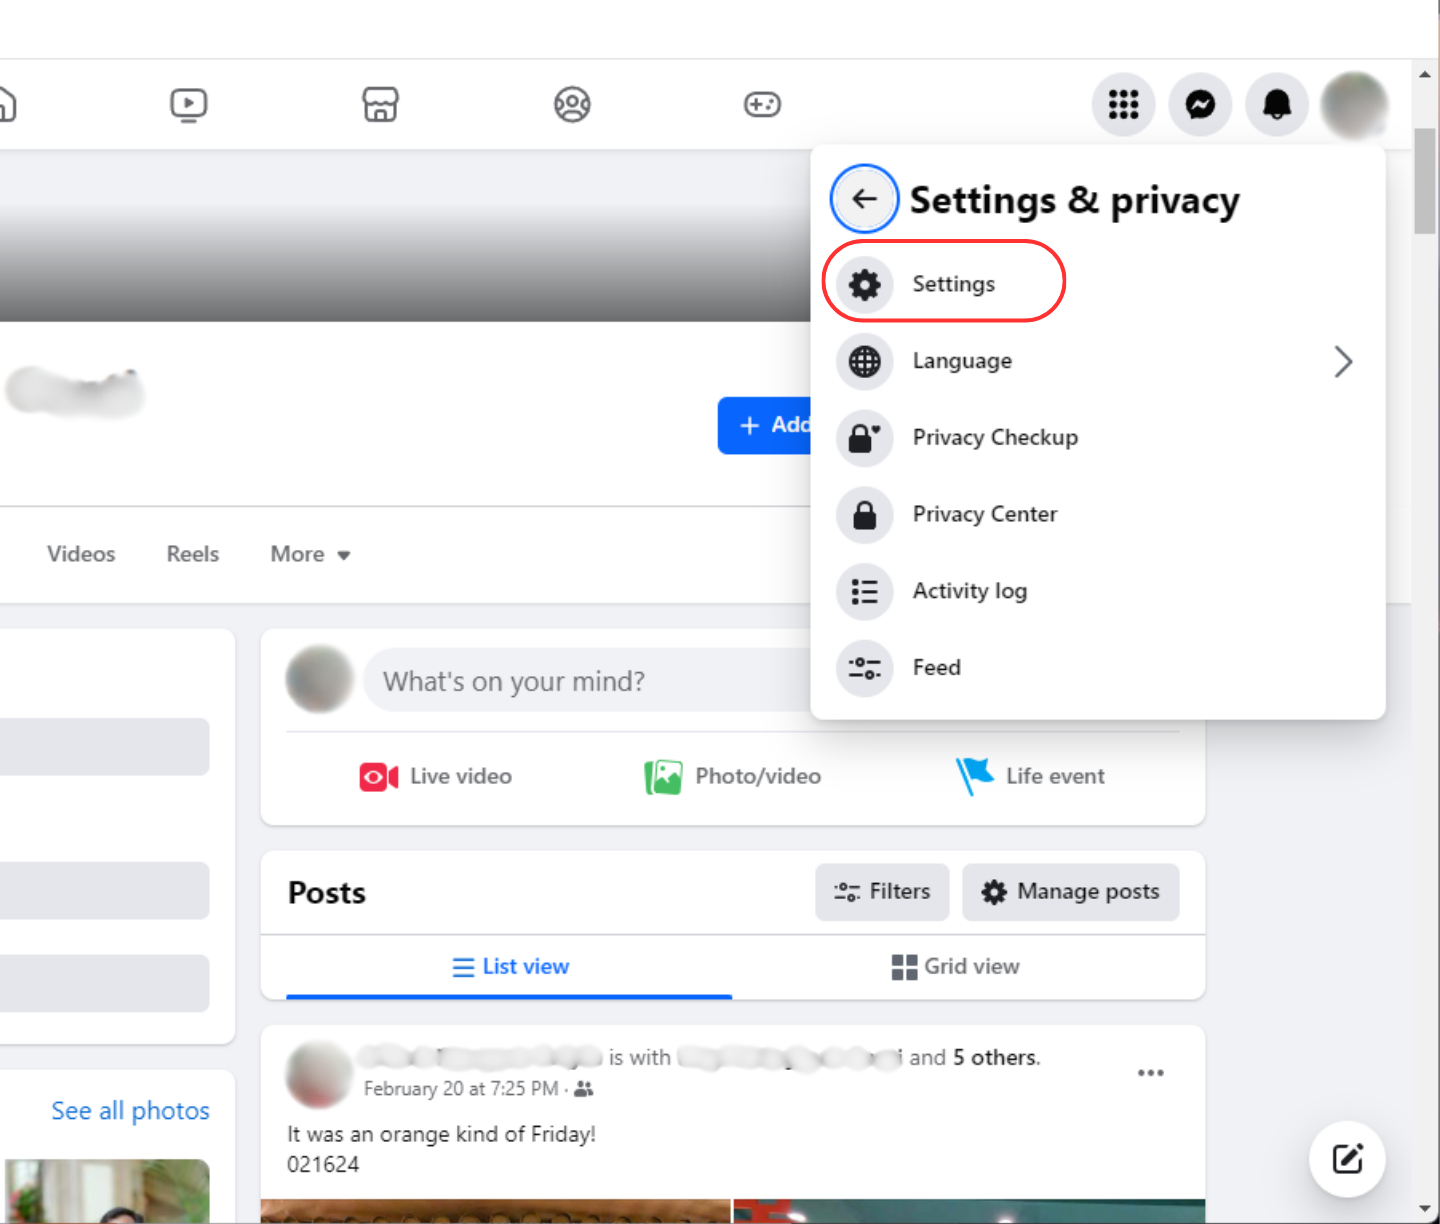Go back using the arrow beside Settings & privacy
This screenshot has width=1440, height=1224.
click(x=864, y=199)
